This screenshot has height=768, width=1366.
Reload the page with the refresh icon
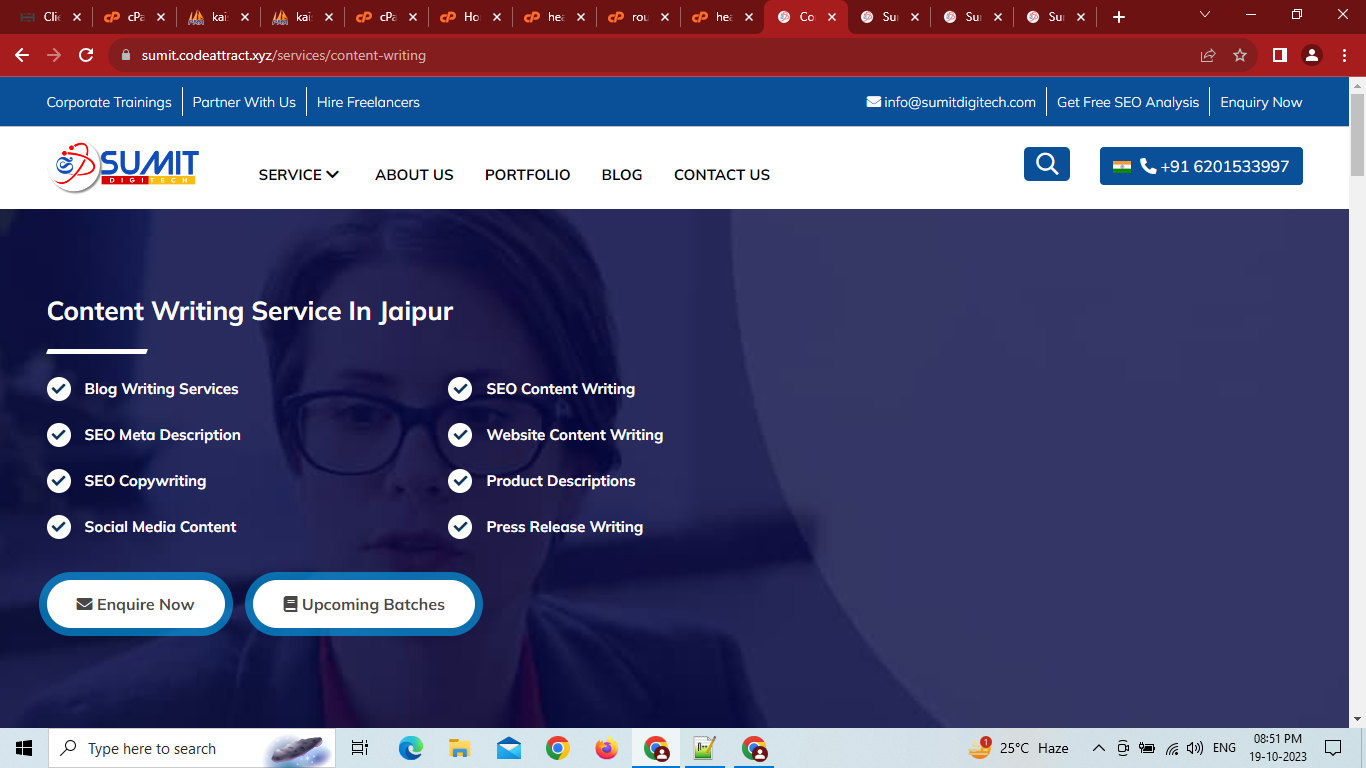pos(86,55)
